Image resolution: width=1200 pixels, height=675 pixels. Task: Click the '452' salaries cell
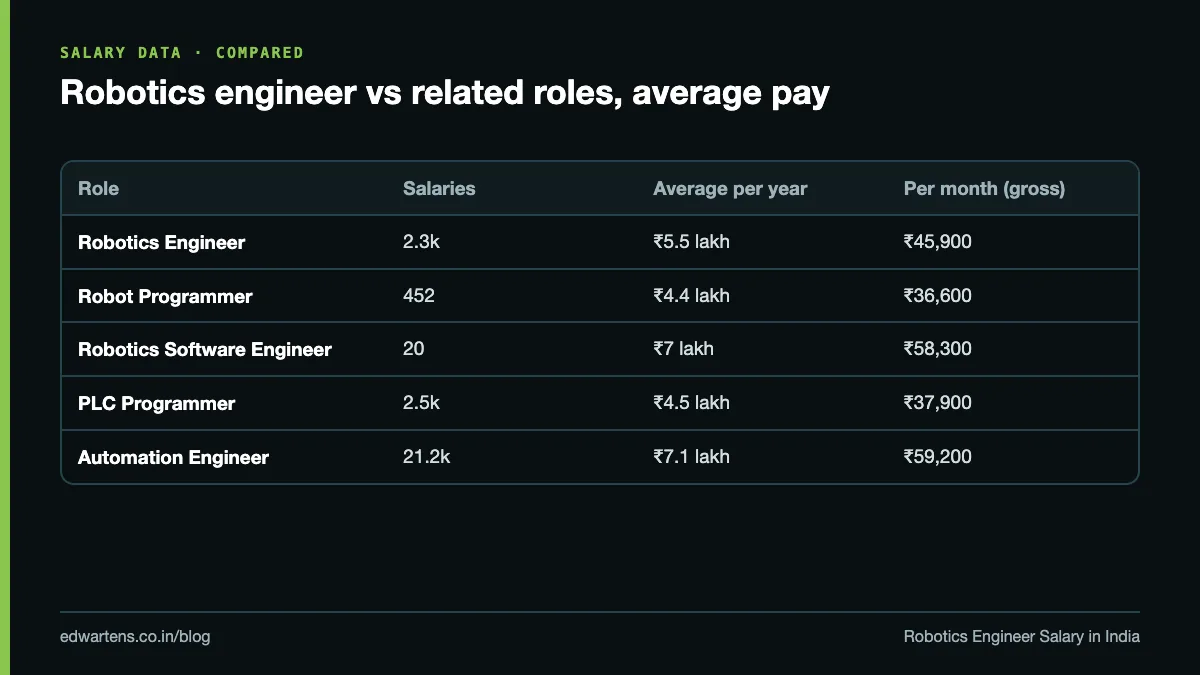click(x=419, y=296)
